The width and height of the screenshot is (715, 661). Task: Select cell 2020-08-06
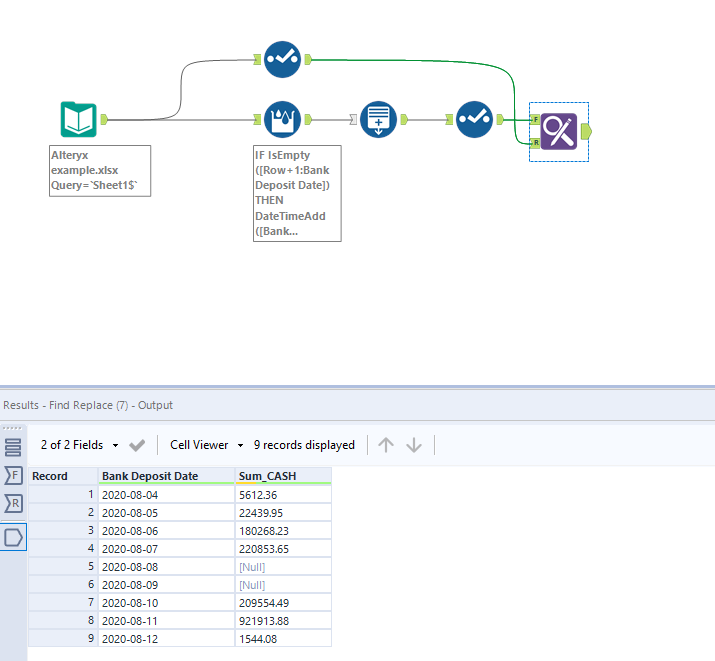(166, 531)
